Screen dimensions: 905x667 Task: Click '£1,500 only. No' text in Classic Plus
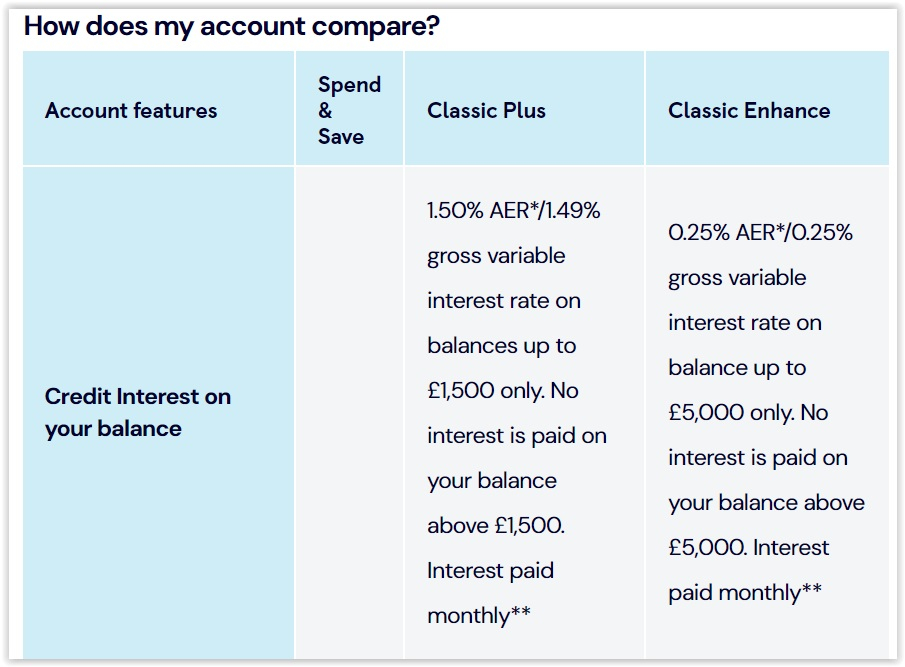tap(503, 391)
